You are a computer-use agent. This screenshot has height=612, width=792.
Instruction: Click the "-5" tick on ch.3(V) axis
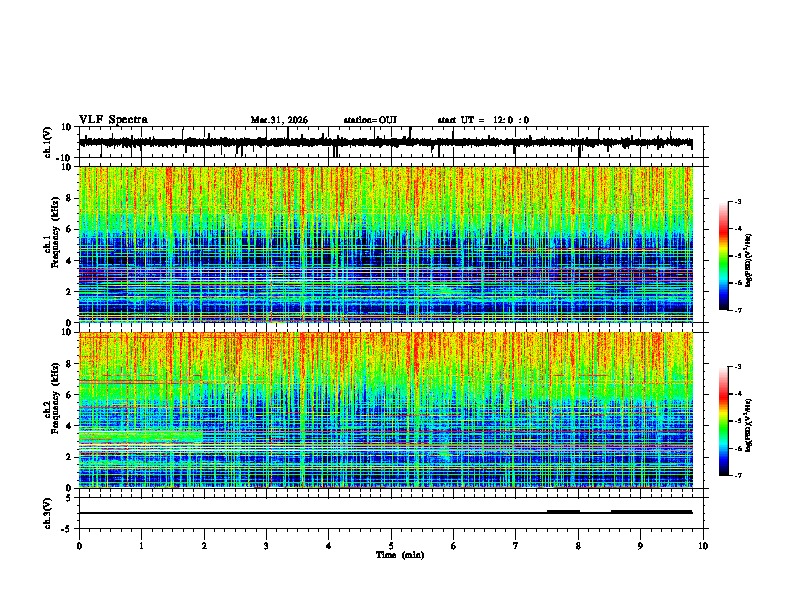[67, 529]
